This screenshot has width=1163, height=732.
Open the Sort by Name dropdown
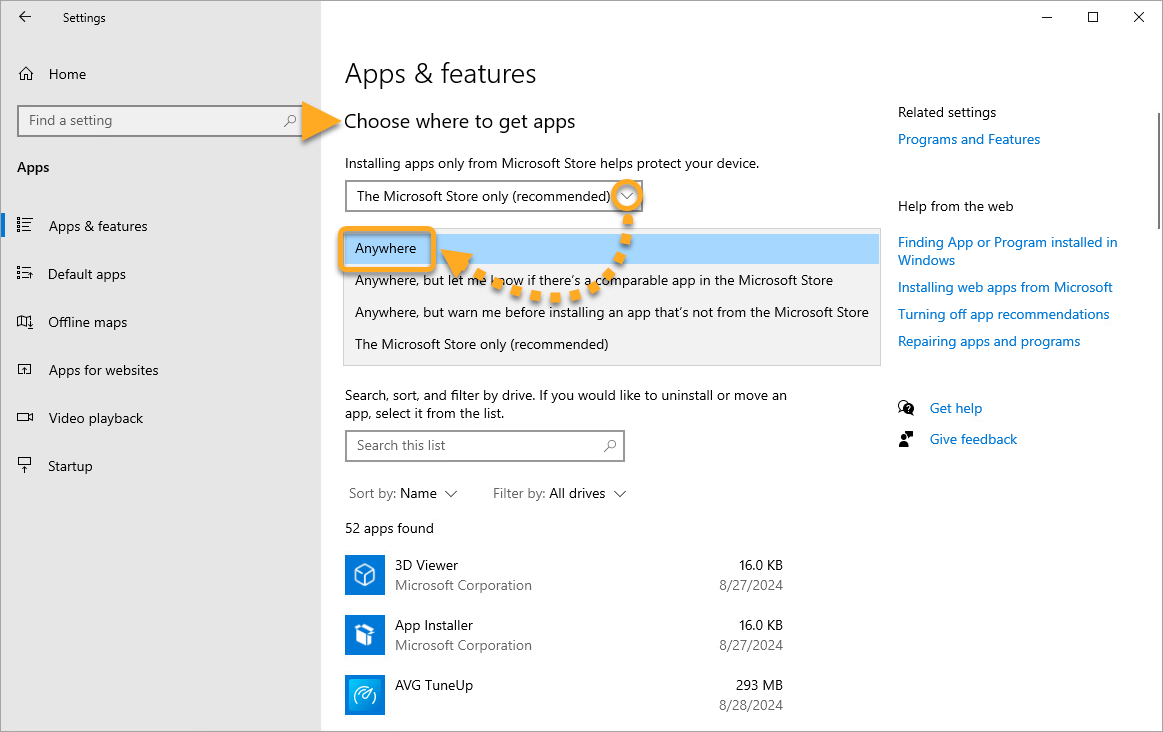(x=418, y=493)
